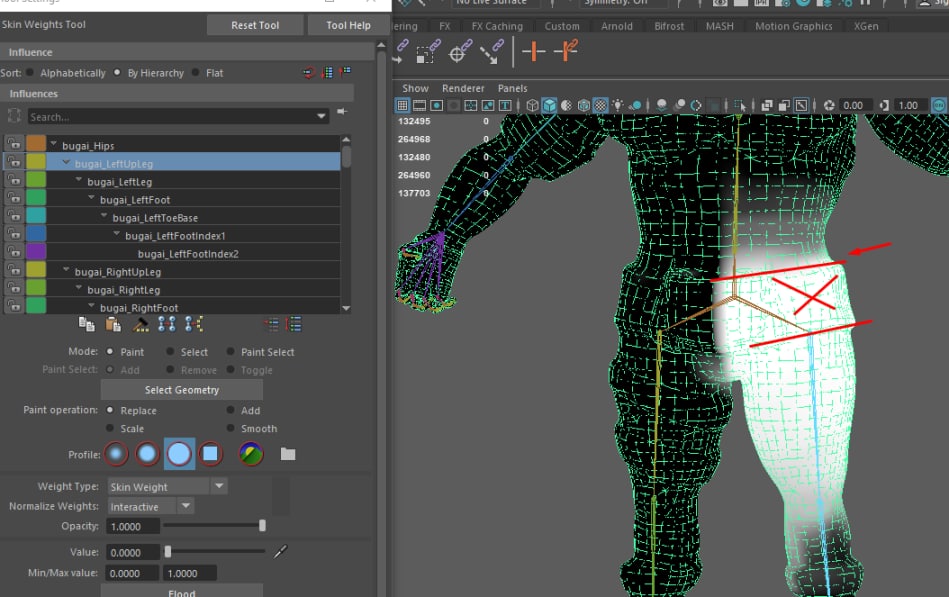Click the dashed frame icon left of Search
The height and width of the screenshot is (597, 949).
[15, 116]
